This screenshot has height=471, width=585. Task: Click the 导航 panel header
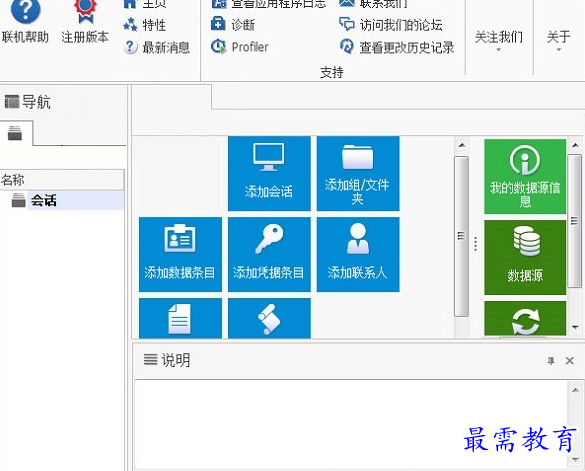point(63,102)
